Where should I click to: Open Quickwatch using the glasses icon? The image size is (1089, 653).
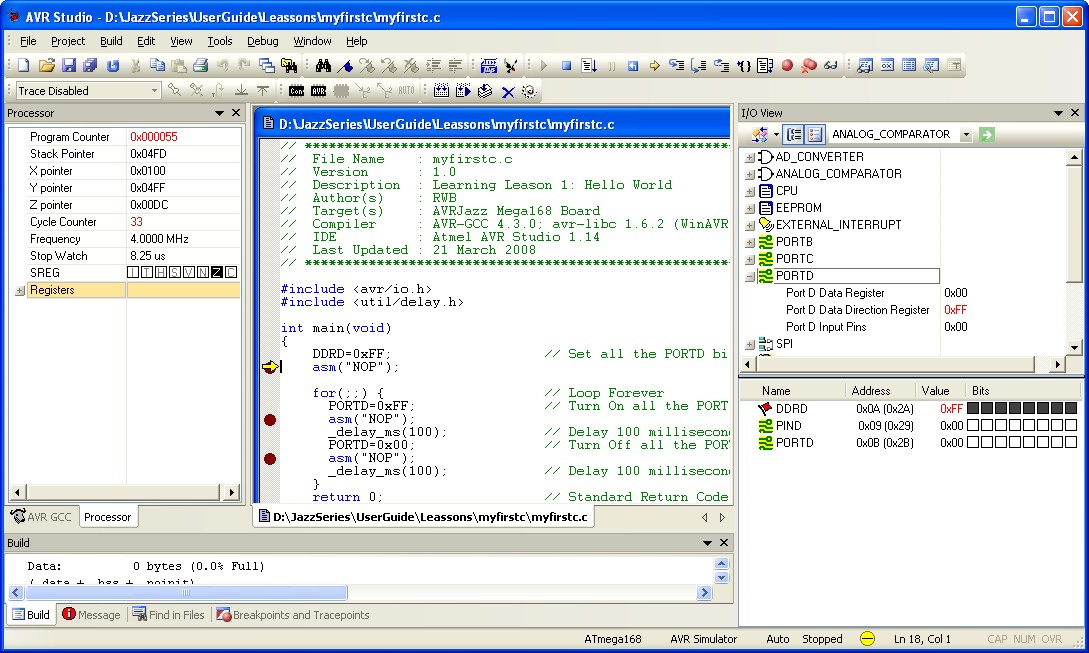click(831, 65)
